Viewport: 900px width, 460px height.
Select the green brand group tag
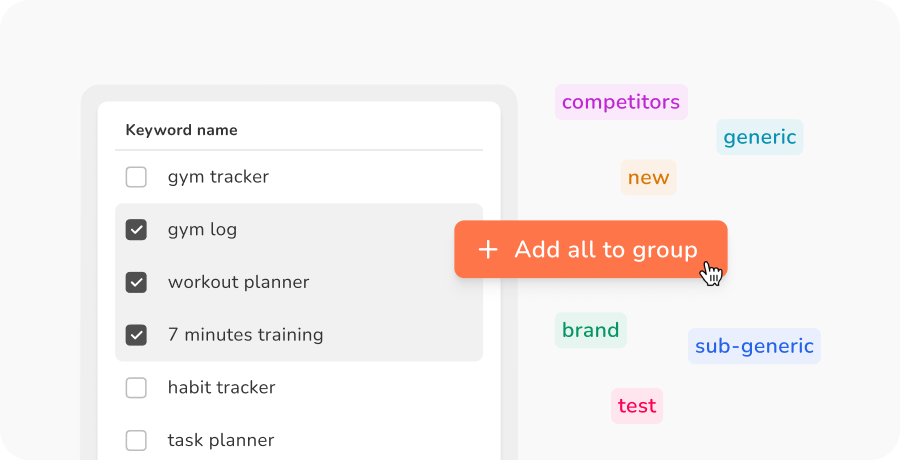pos(590,330)
